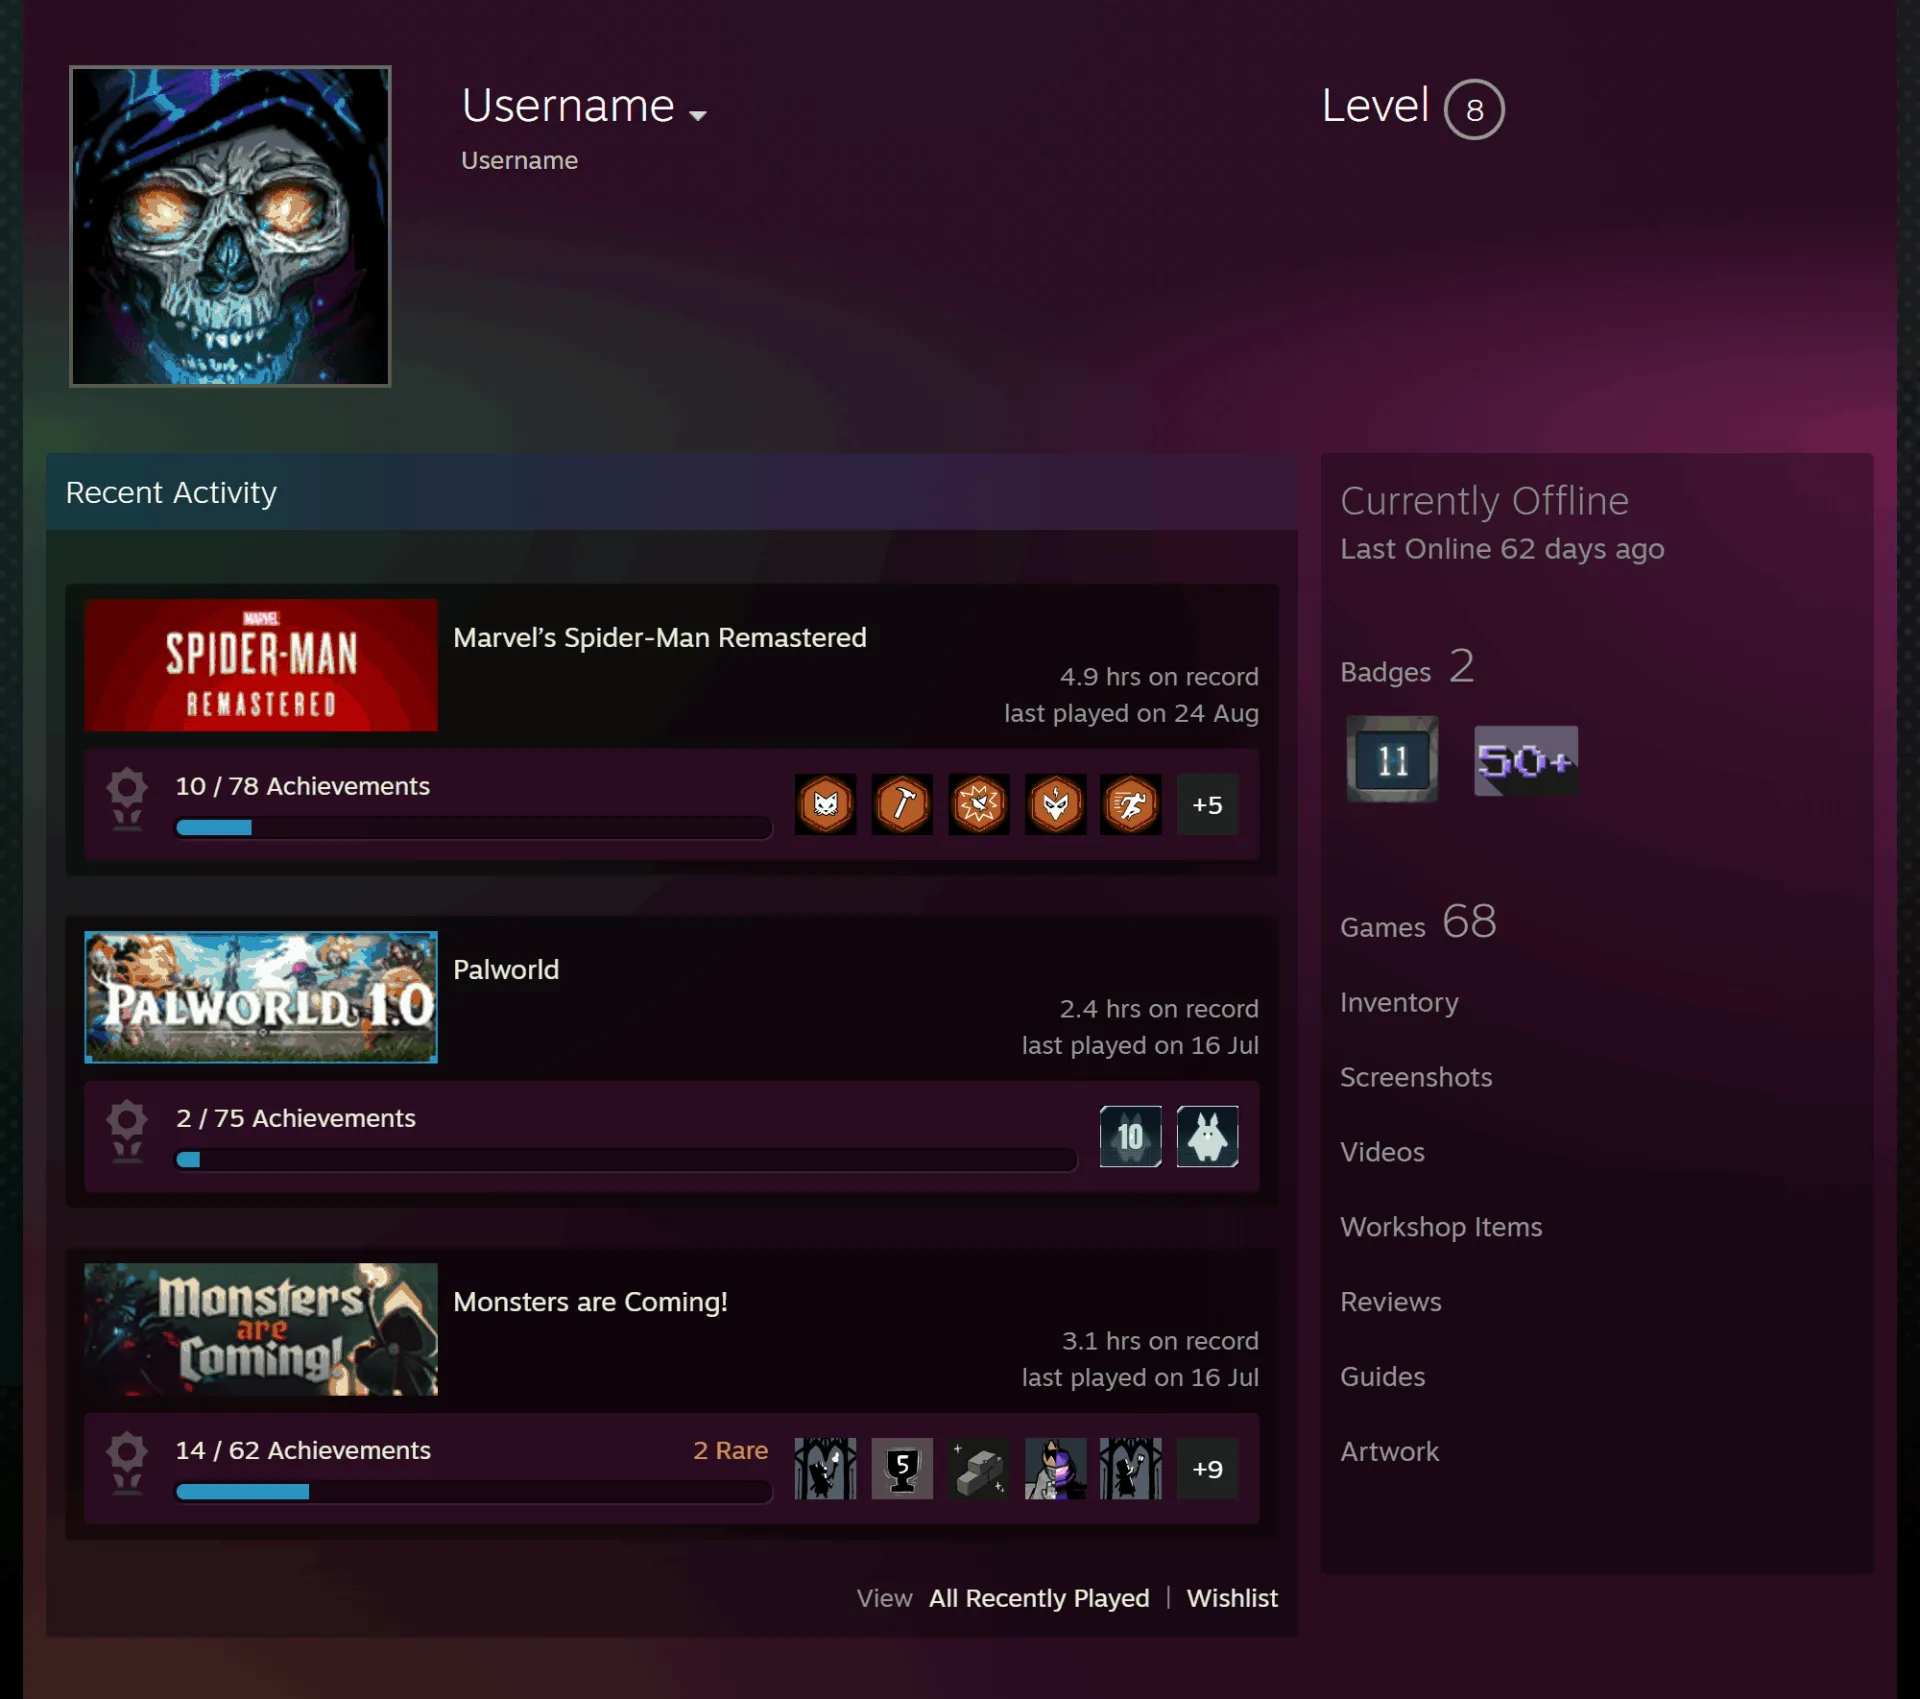Click the Palworld white creature achievement icon
This screenshot has height=1699, width=1920.
point(1207,1136)
